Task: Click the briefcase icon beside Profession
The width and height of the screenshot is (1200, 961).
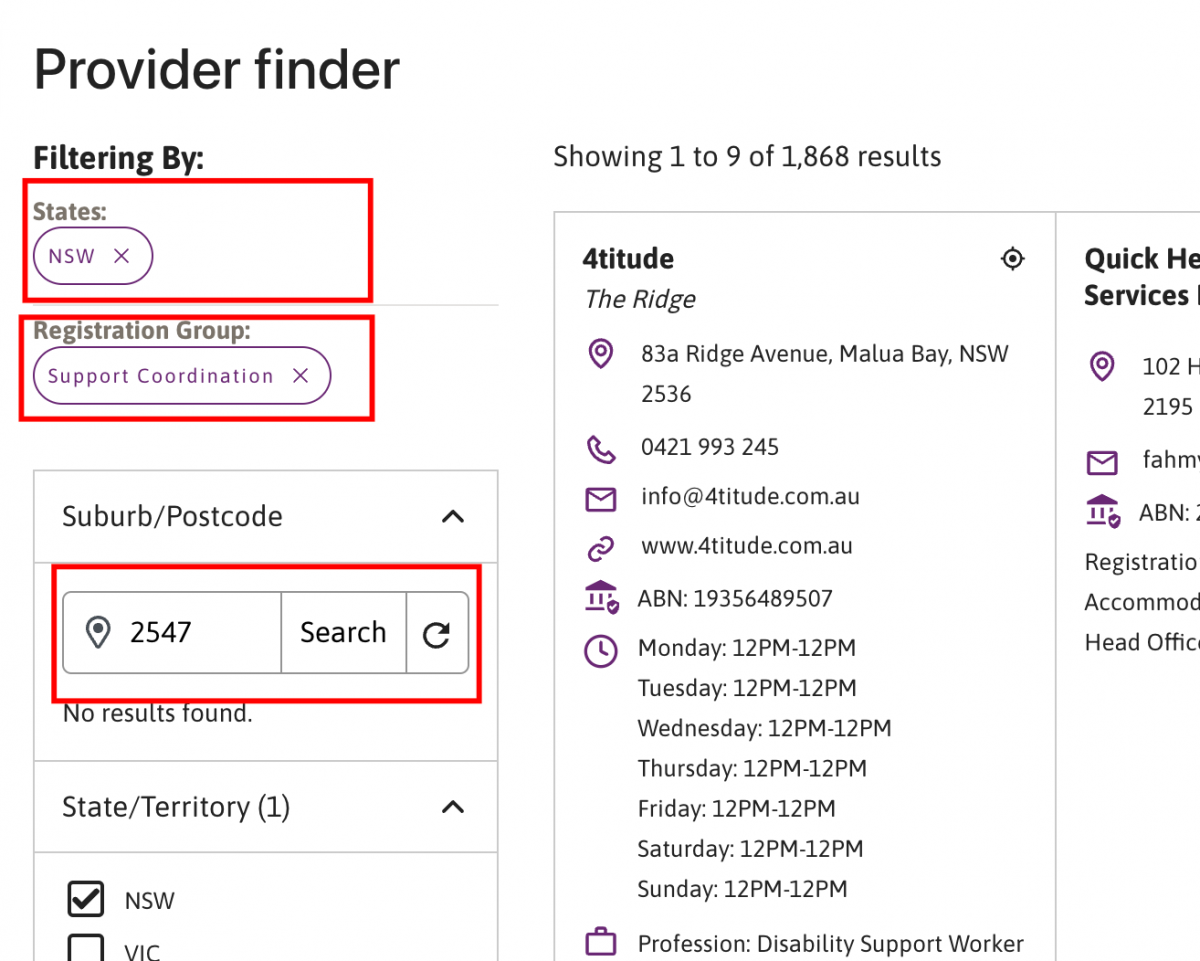Action: pos(600,943)
